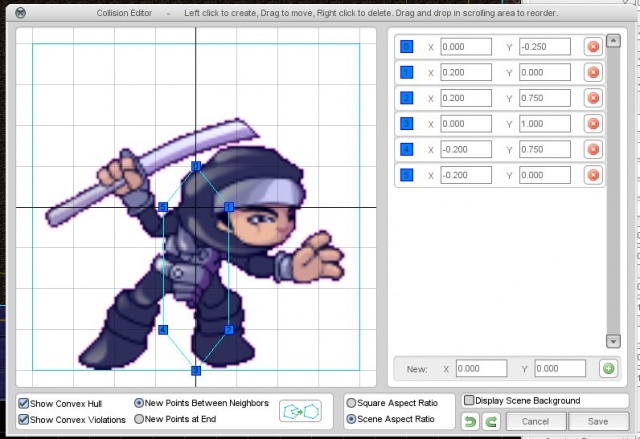Edit point 0 X field 0.000
The width and height of the screenshot is (640, 439).
466,47
